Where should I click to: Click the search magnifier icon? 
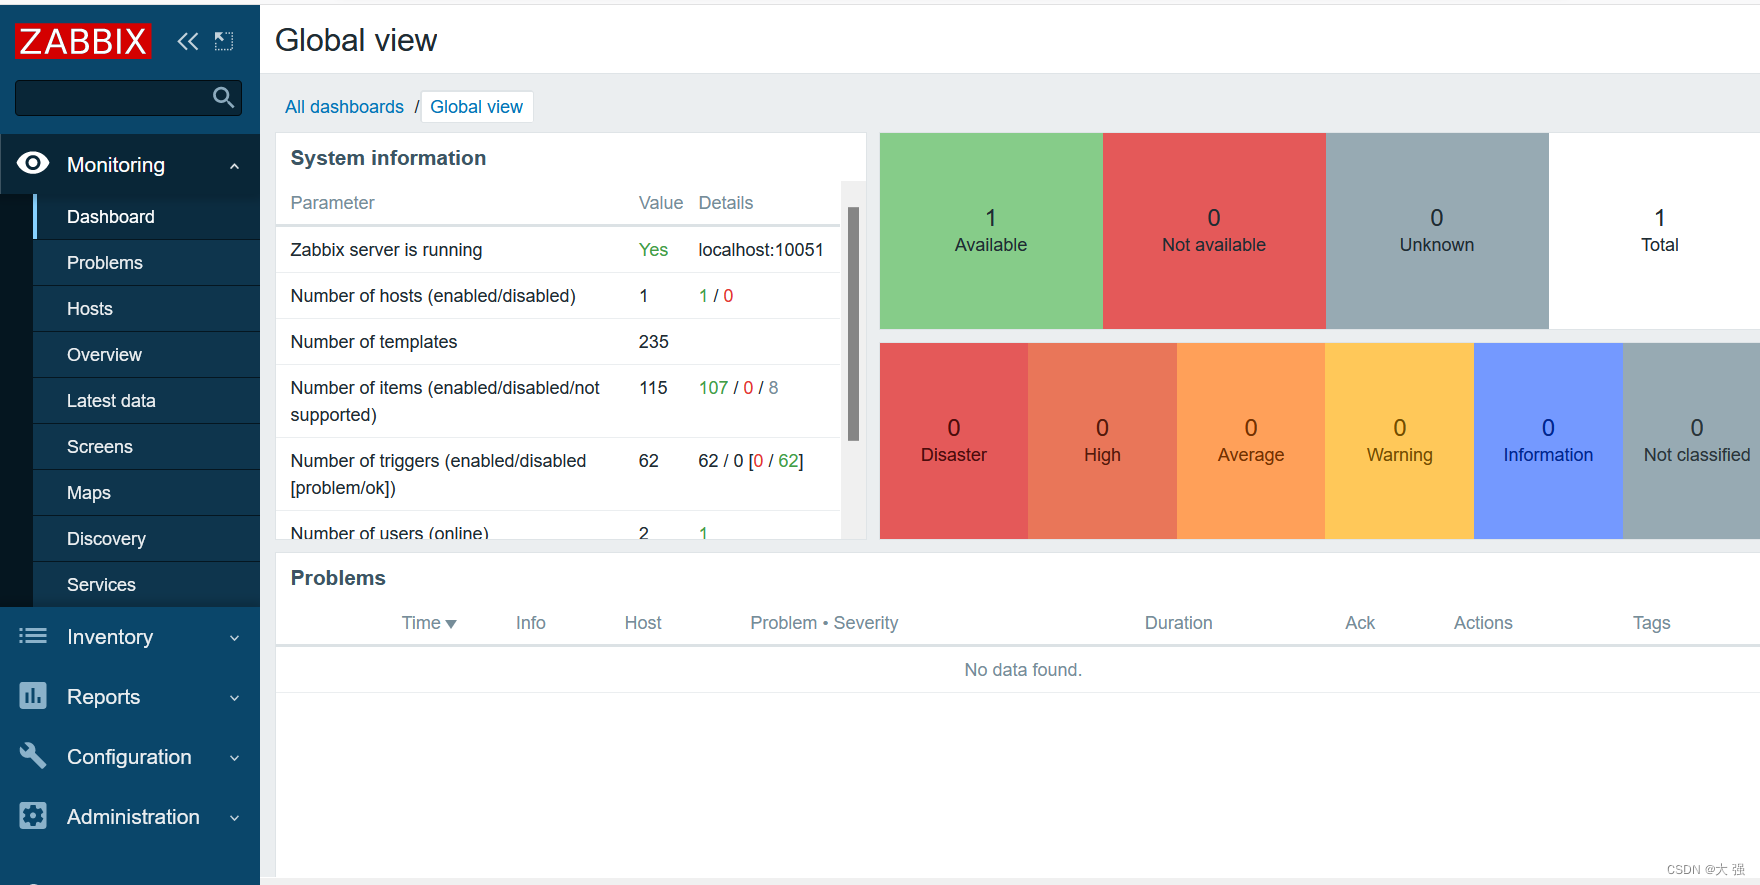click(x=223, y=97)
